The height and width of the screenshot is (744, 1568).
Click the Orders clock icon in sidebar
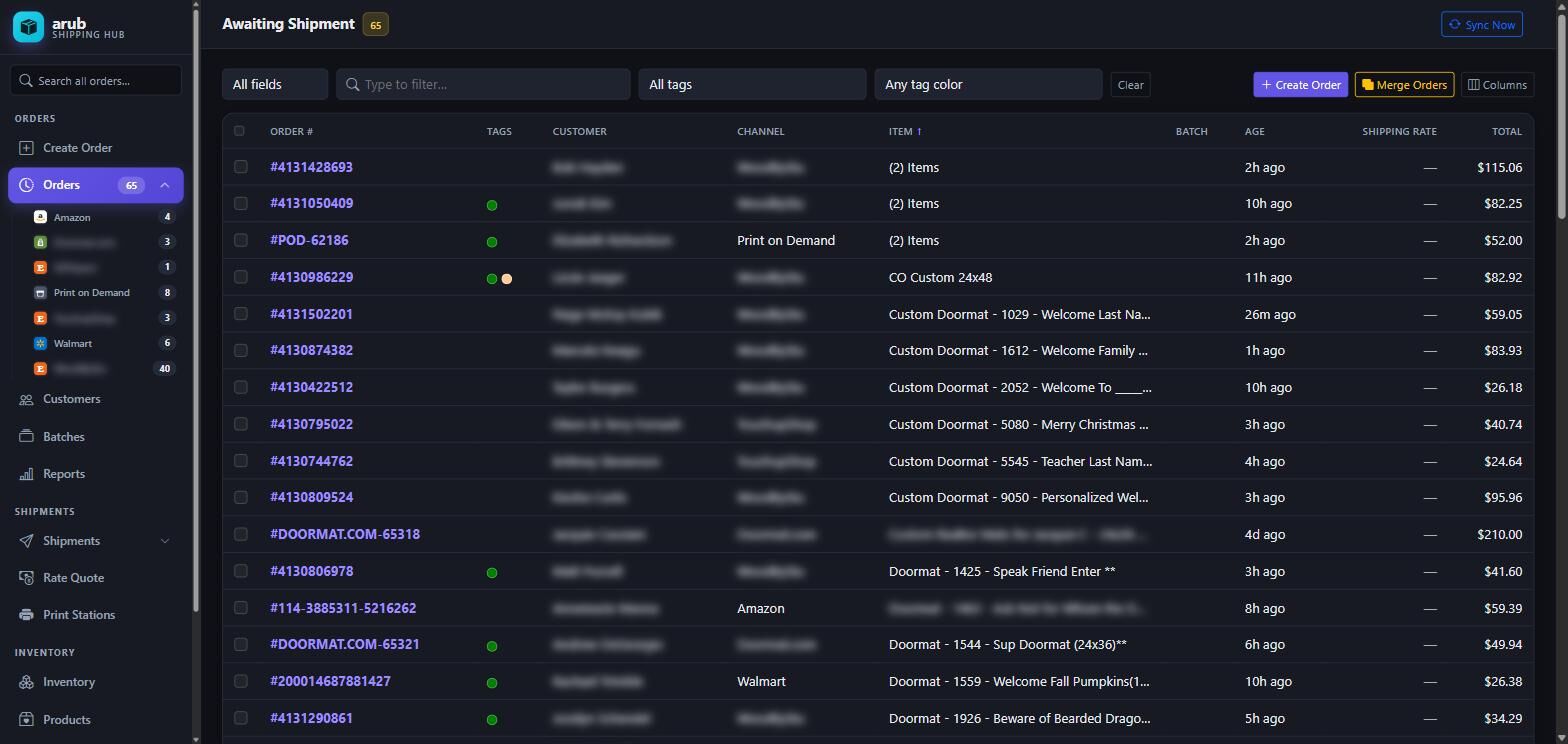pos(26,185)
